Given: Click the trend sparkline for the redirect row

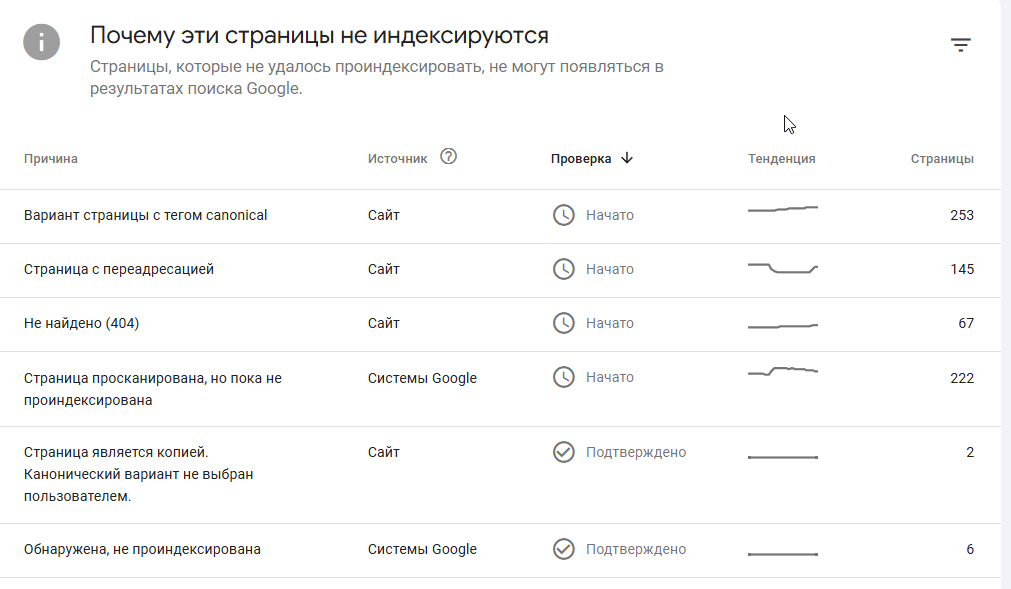Looking at the screenshot, I should coord(783,269).
